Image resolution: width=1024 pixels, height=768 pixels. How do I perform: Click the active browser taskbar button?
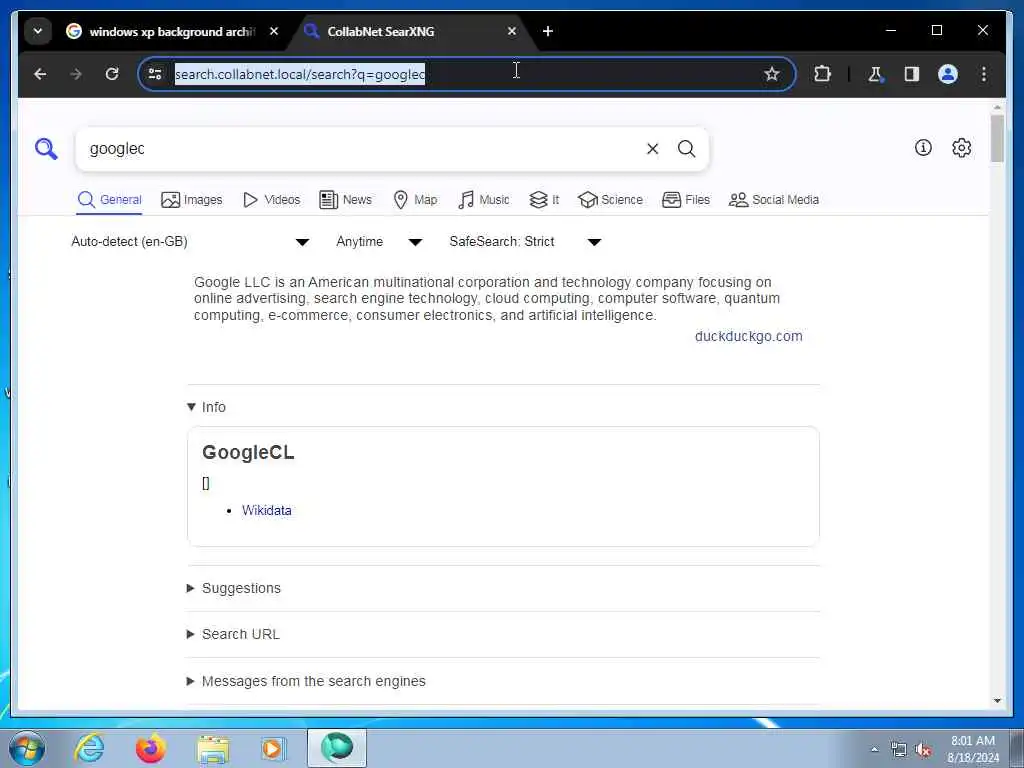(x=337, y=748)
